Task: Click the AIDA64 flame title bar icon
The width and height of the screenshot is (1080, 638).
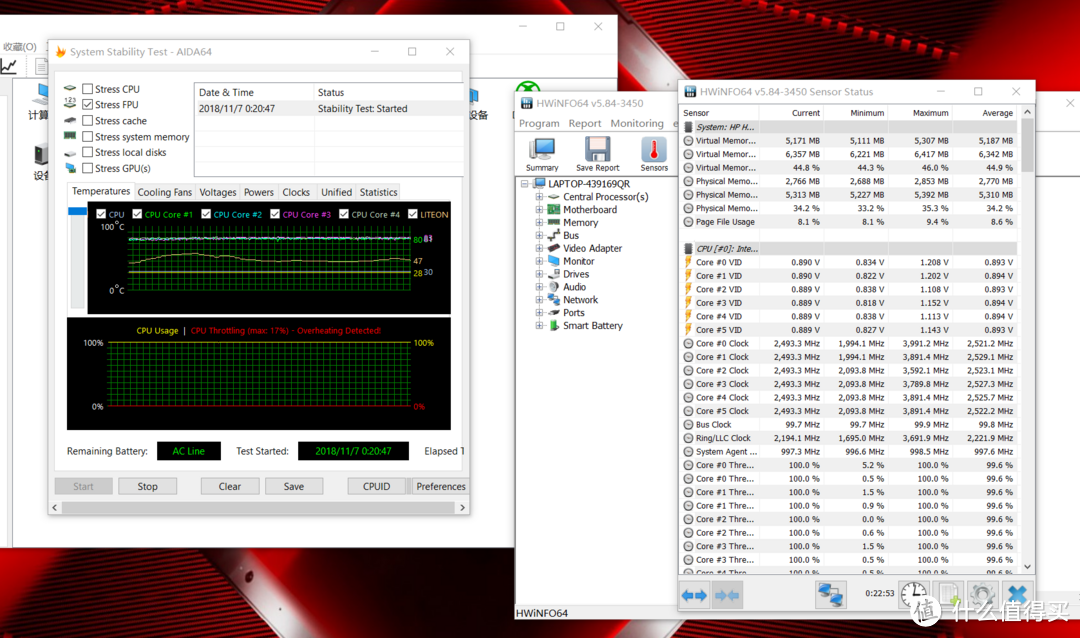Action: click(x=61, y=52)
